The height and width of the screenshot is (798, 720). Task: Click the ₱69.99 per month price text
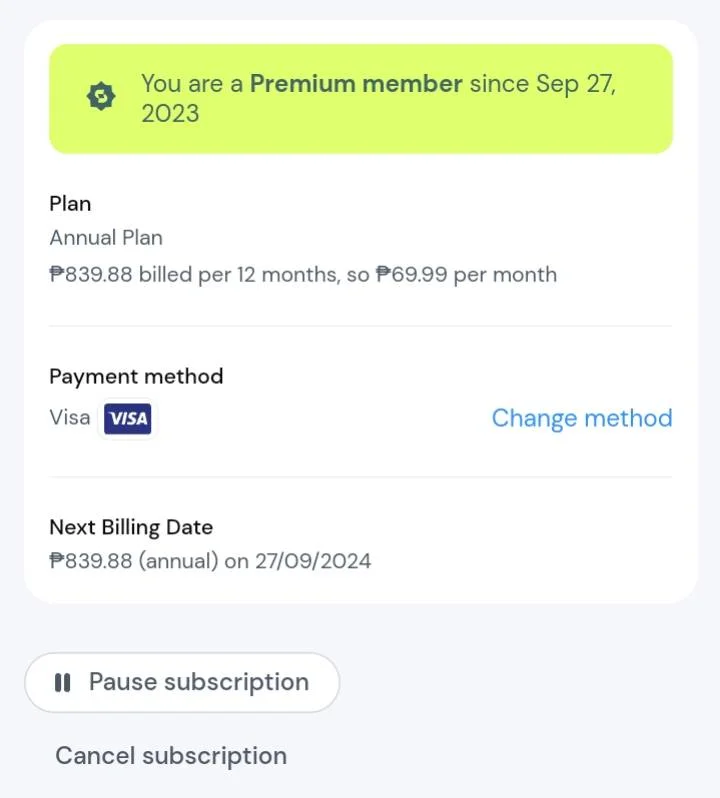pos(466,275)
